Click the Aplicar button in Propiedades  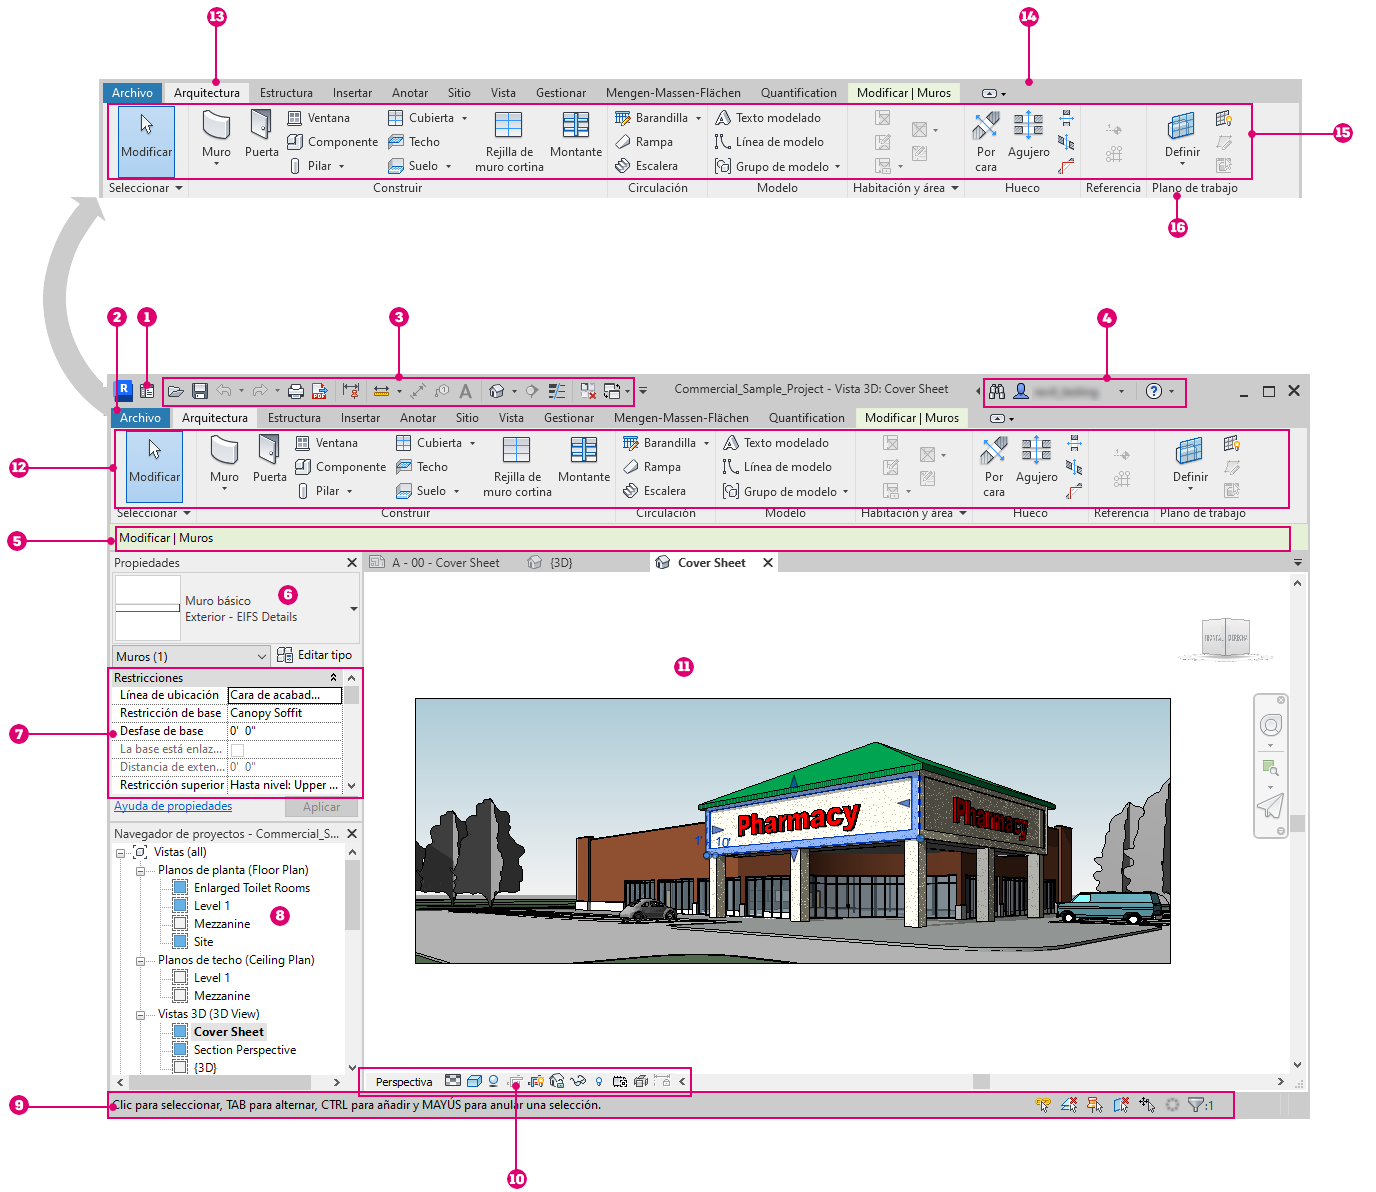click(321, 807)
